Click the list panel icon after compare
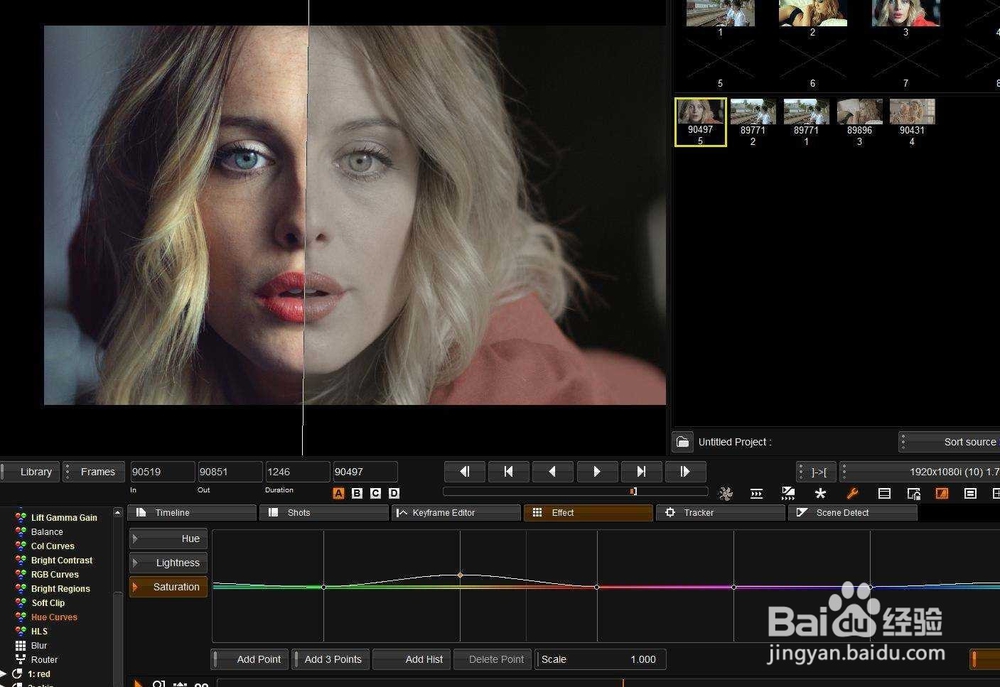The image size is (1000, 687). pos(970,493)
